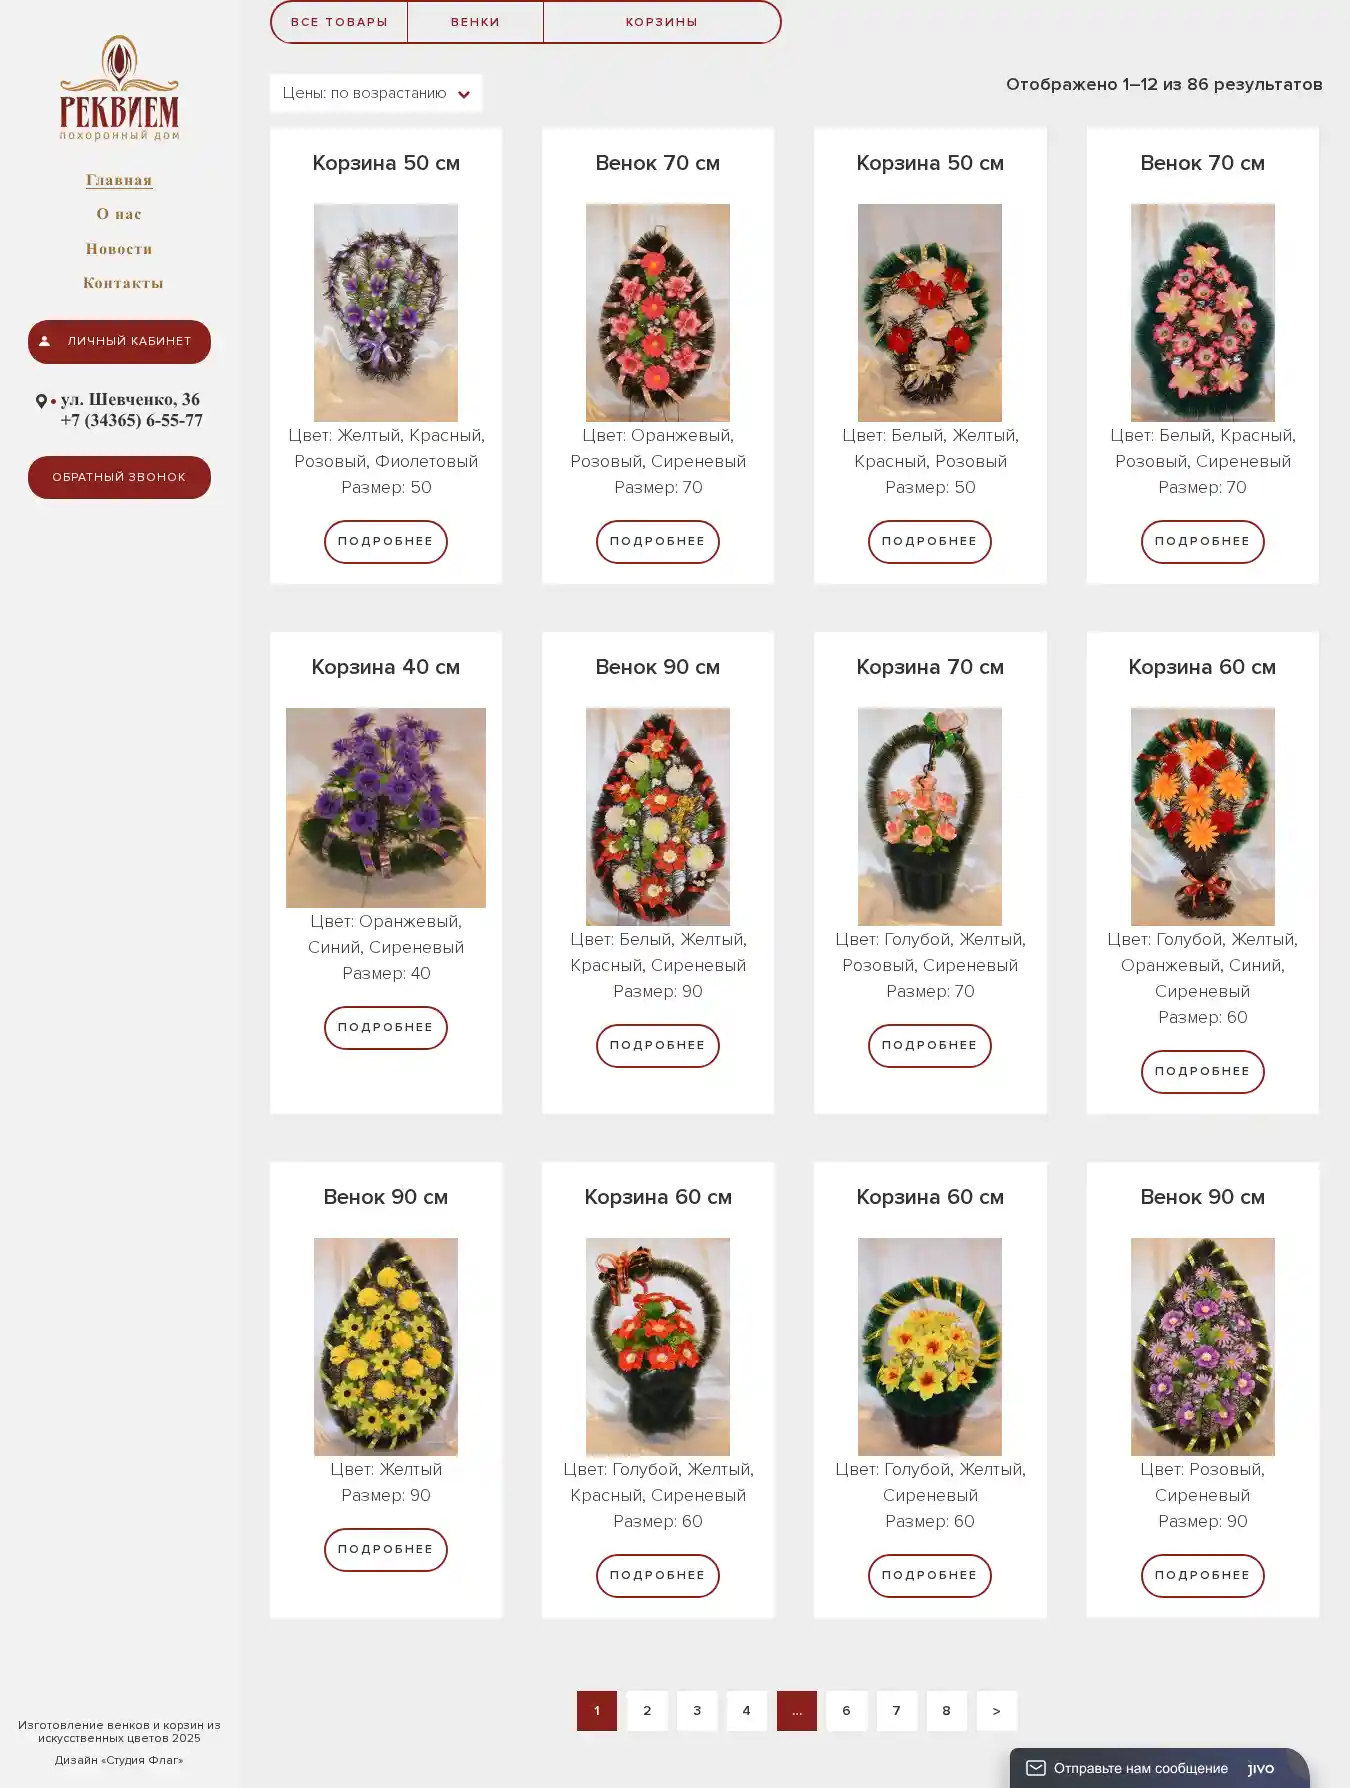Click Подробнее under purple Корзина 40 см

point(386,1027)
